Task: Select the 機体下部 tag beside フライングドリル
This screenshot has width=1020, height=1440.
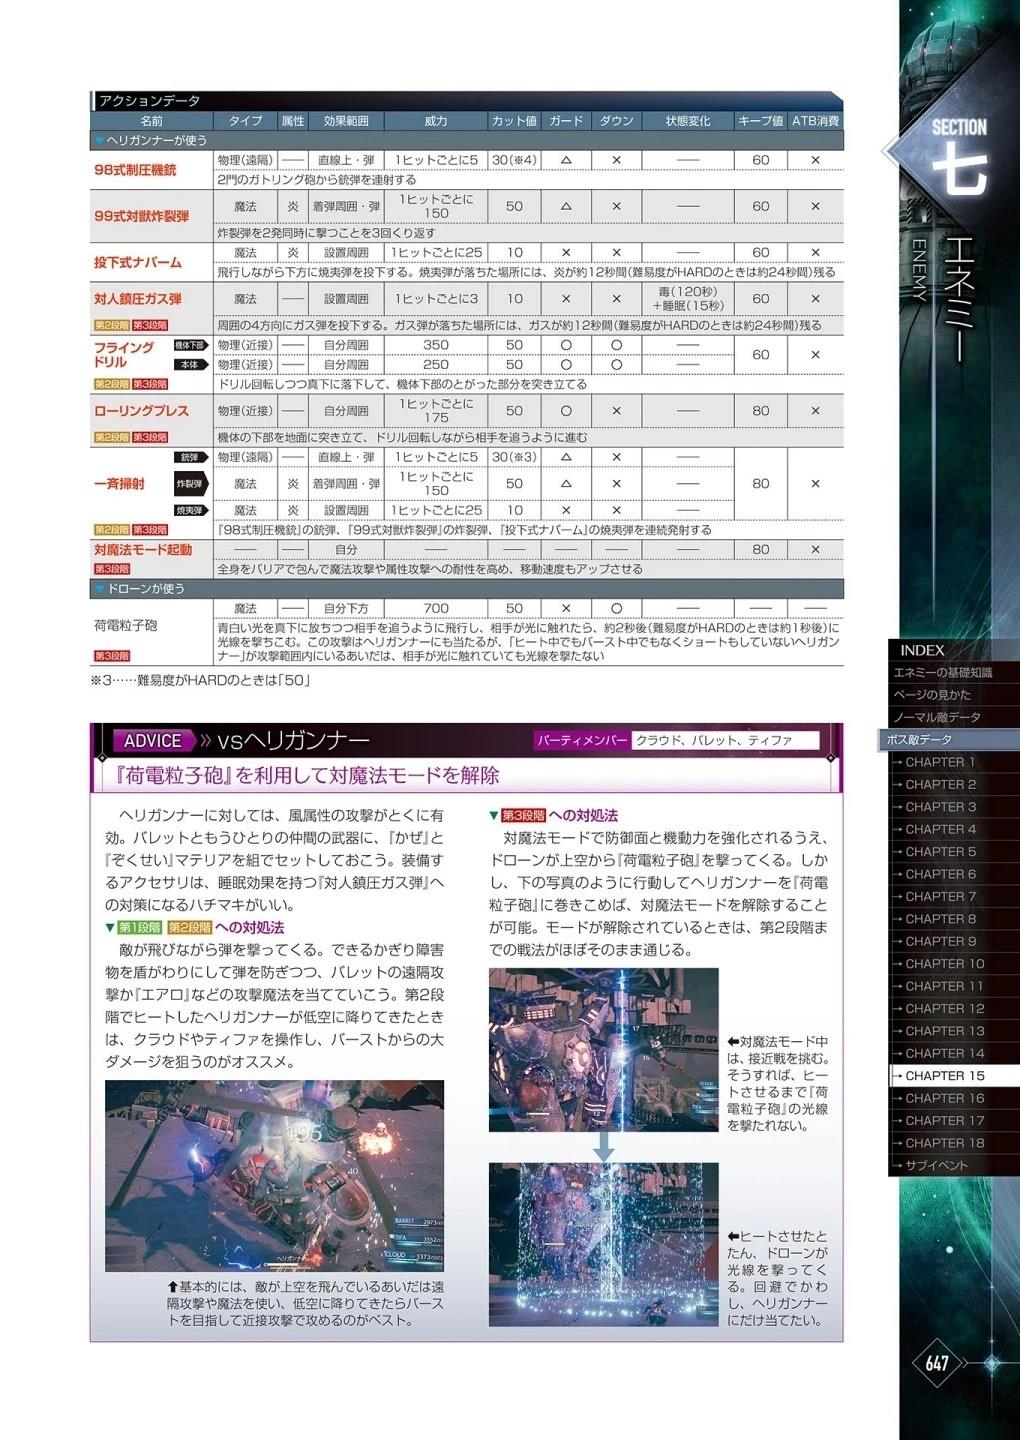Action: 190,345
